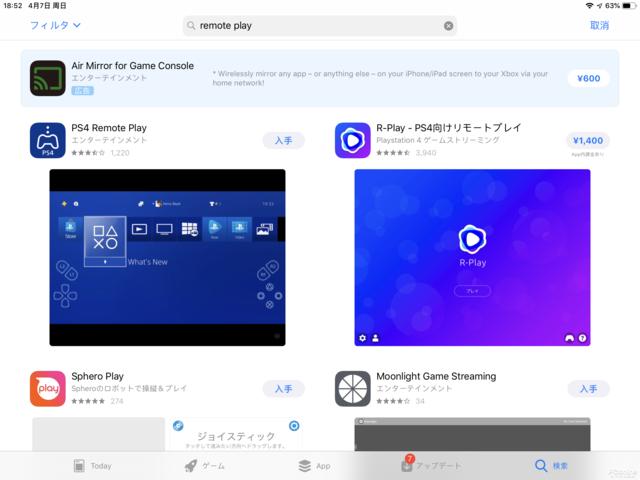This screenshot has height=480, width=640.
Task: Get the Moonlight Game Streaming app
Action: [588, 389]
